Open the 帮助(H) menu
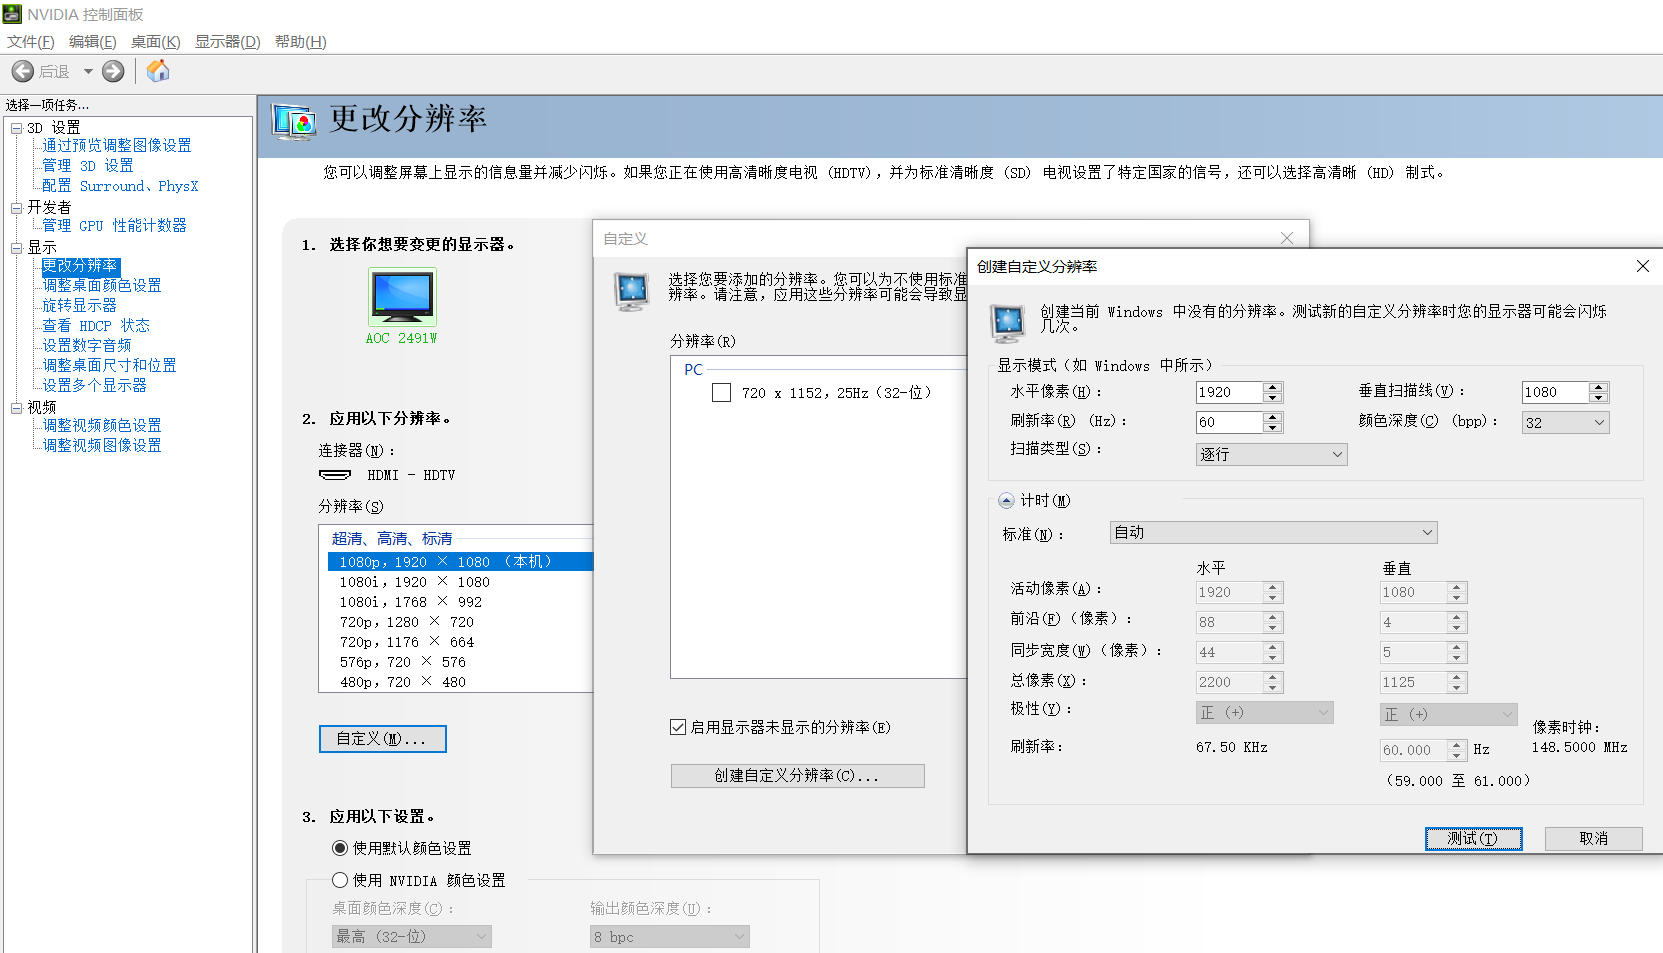1663x953 pixels. [301, 42]
